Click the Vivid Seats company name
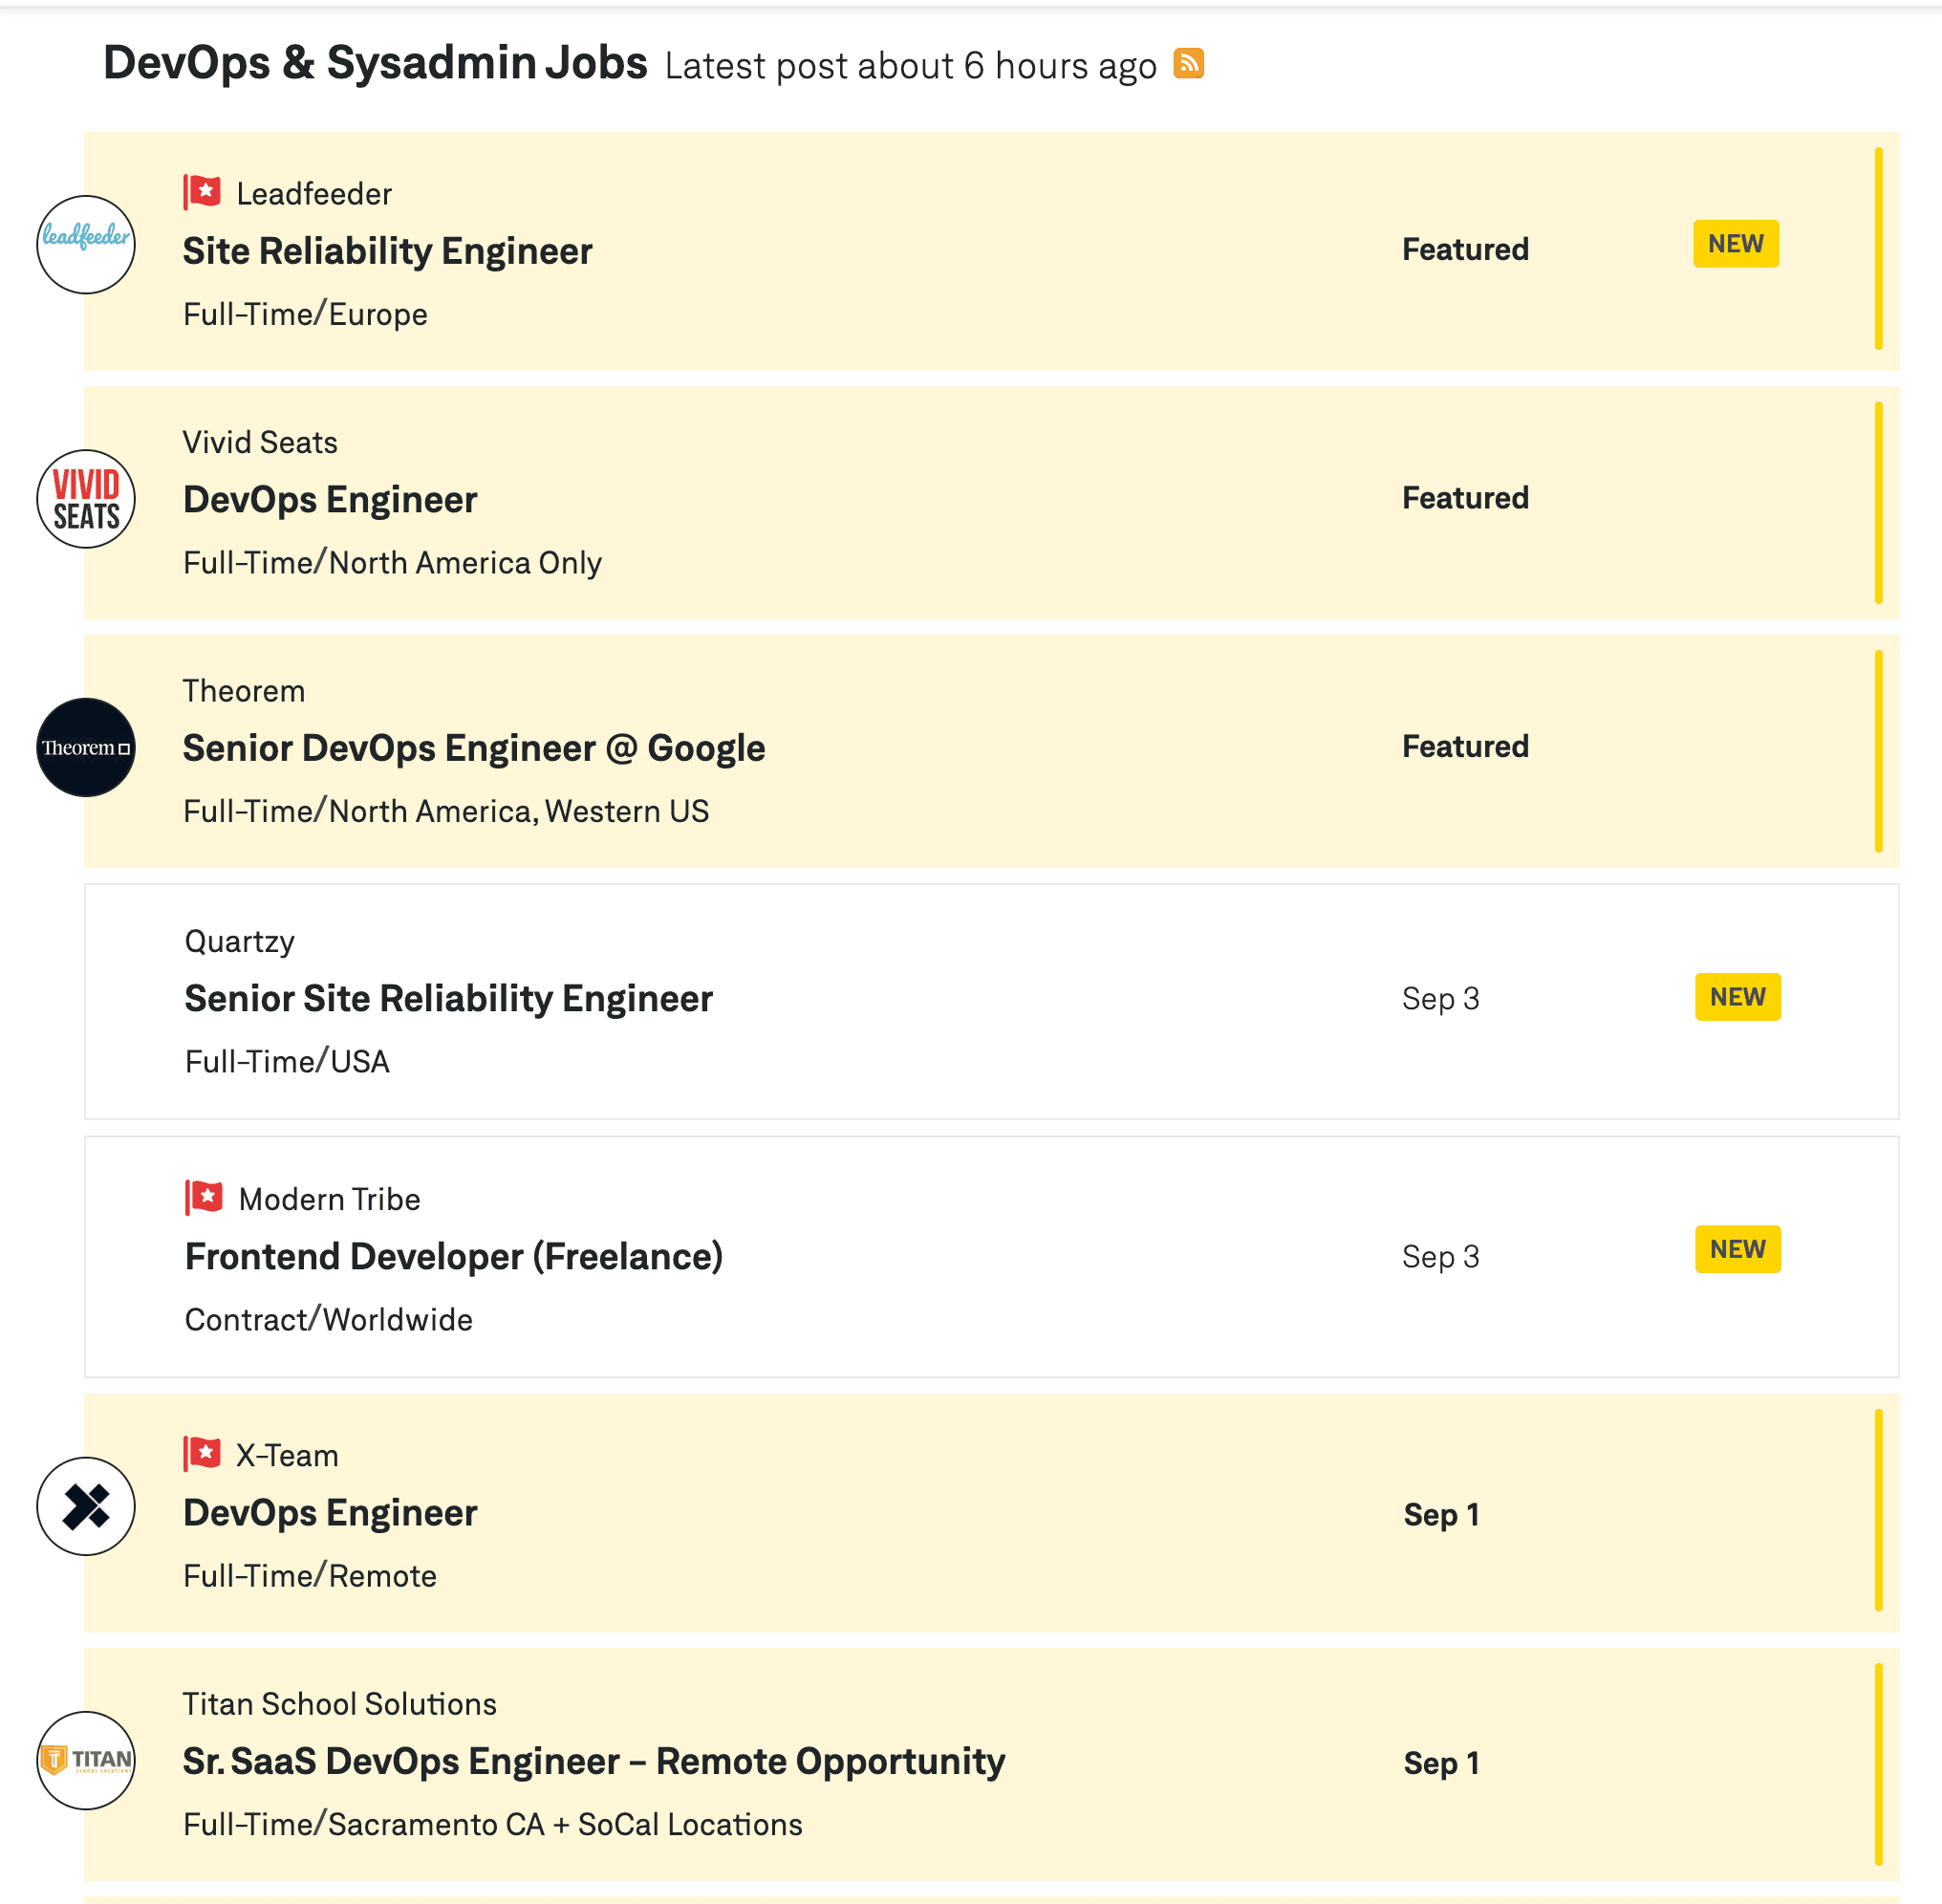1942x1904 pixels. pos(260,443)
